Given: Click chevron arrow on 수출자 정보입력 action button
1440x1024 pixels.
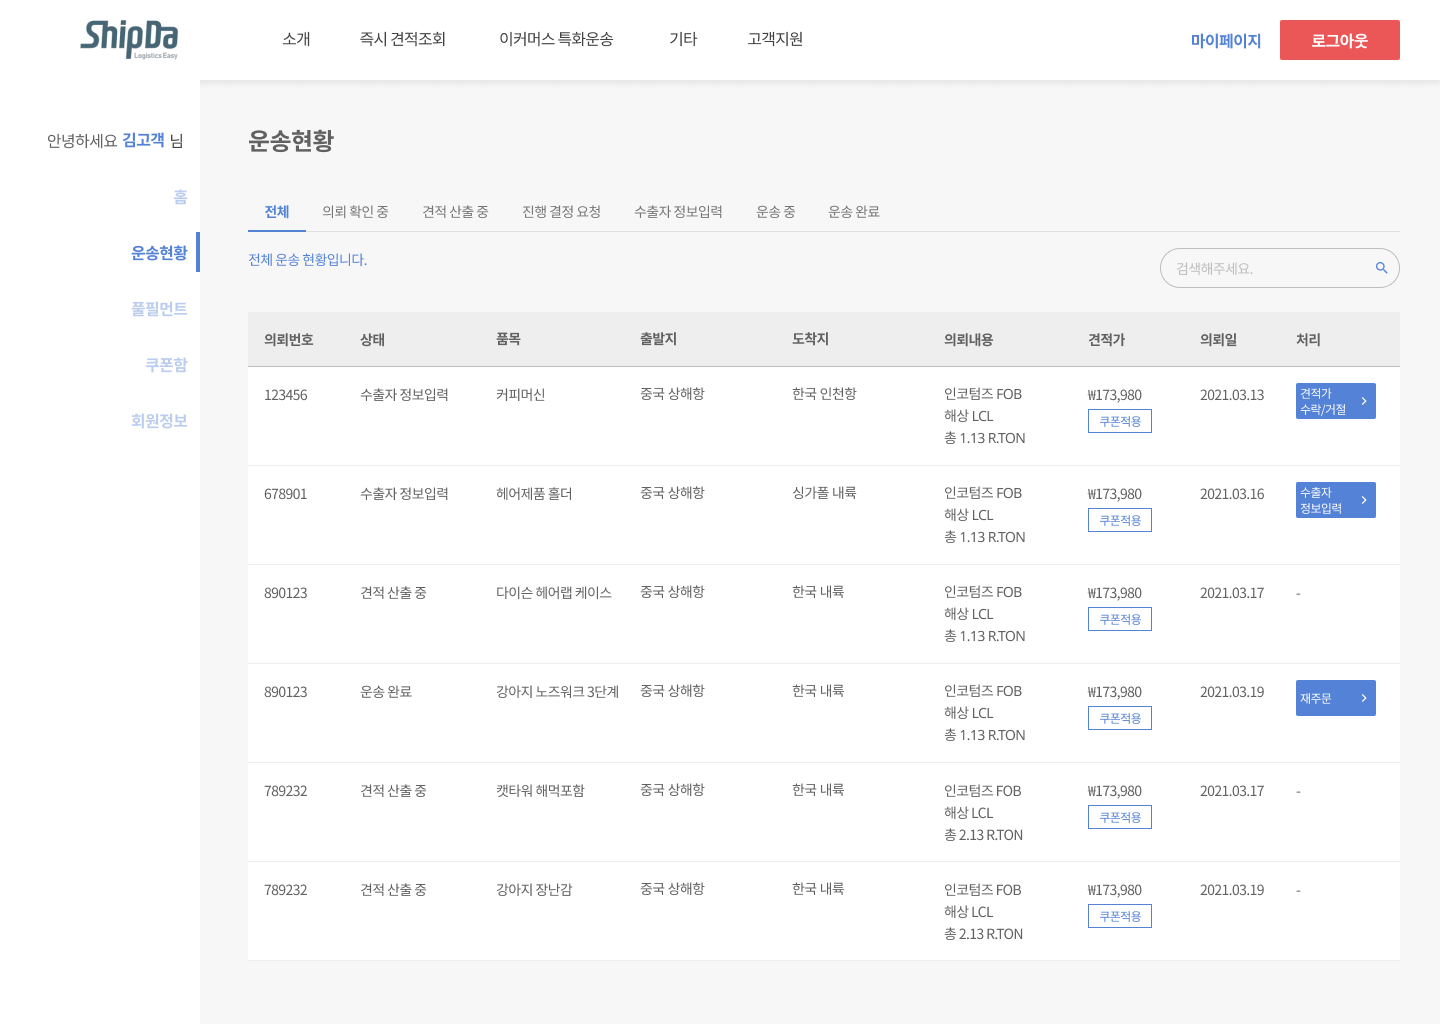Looking at the screenshot, I should coord(1364,500).
